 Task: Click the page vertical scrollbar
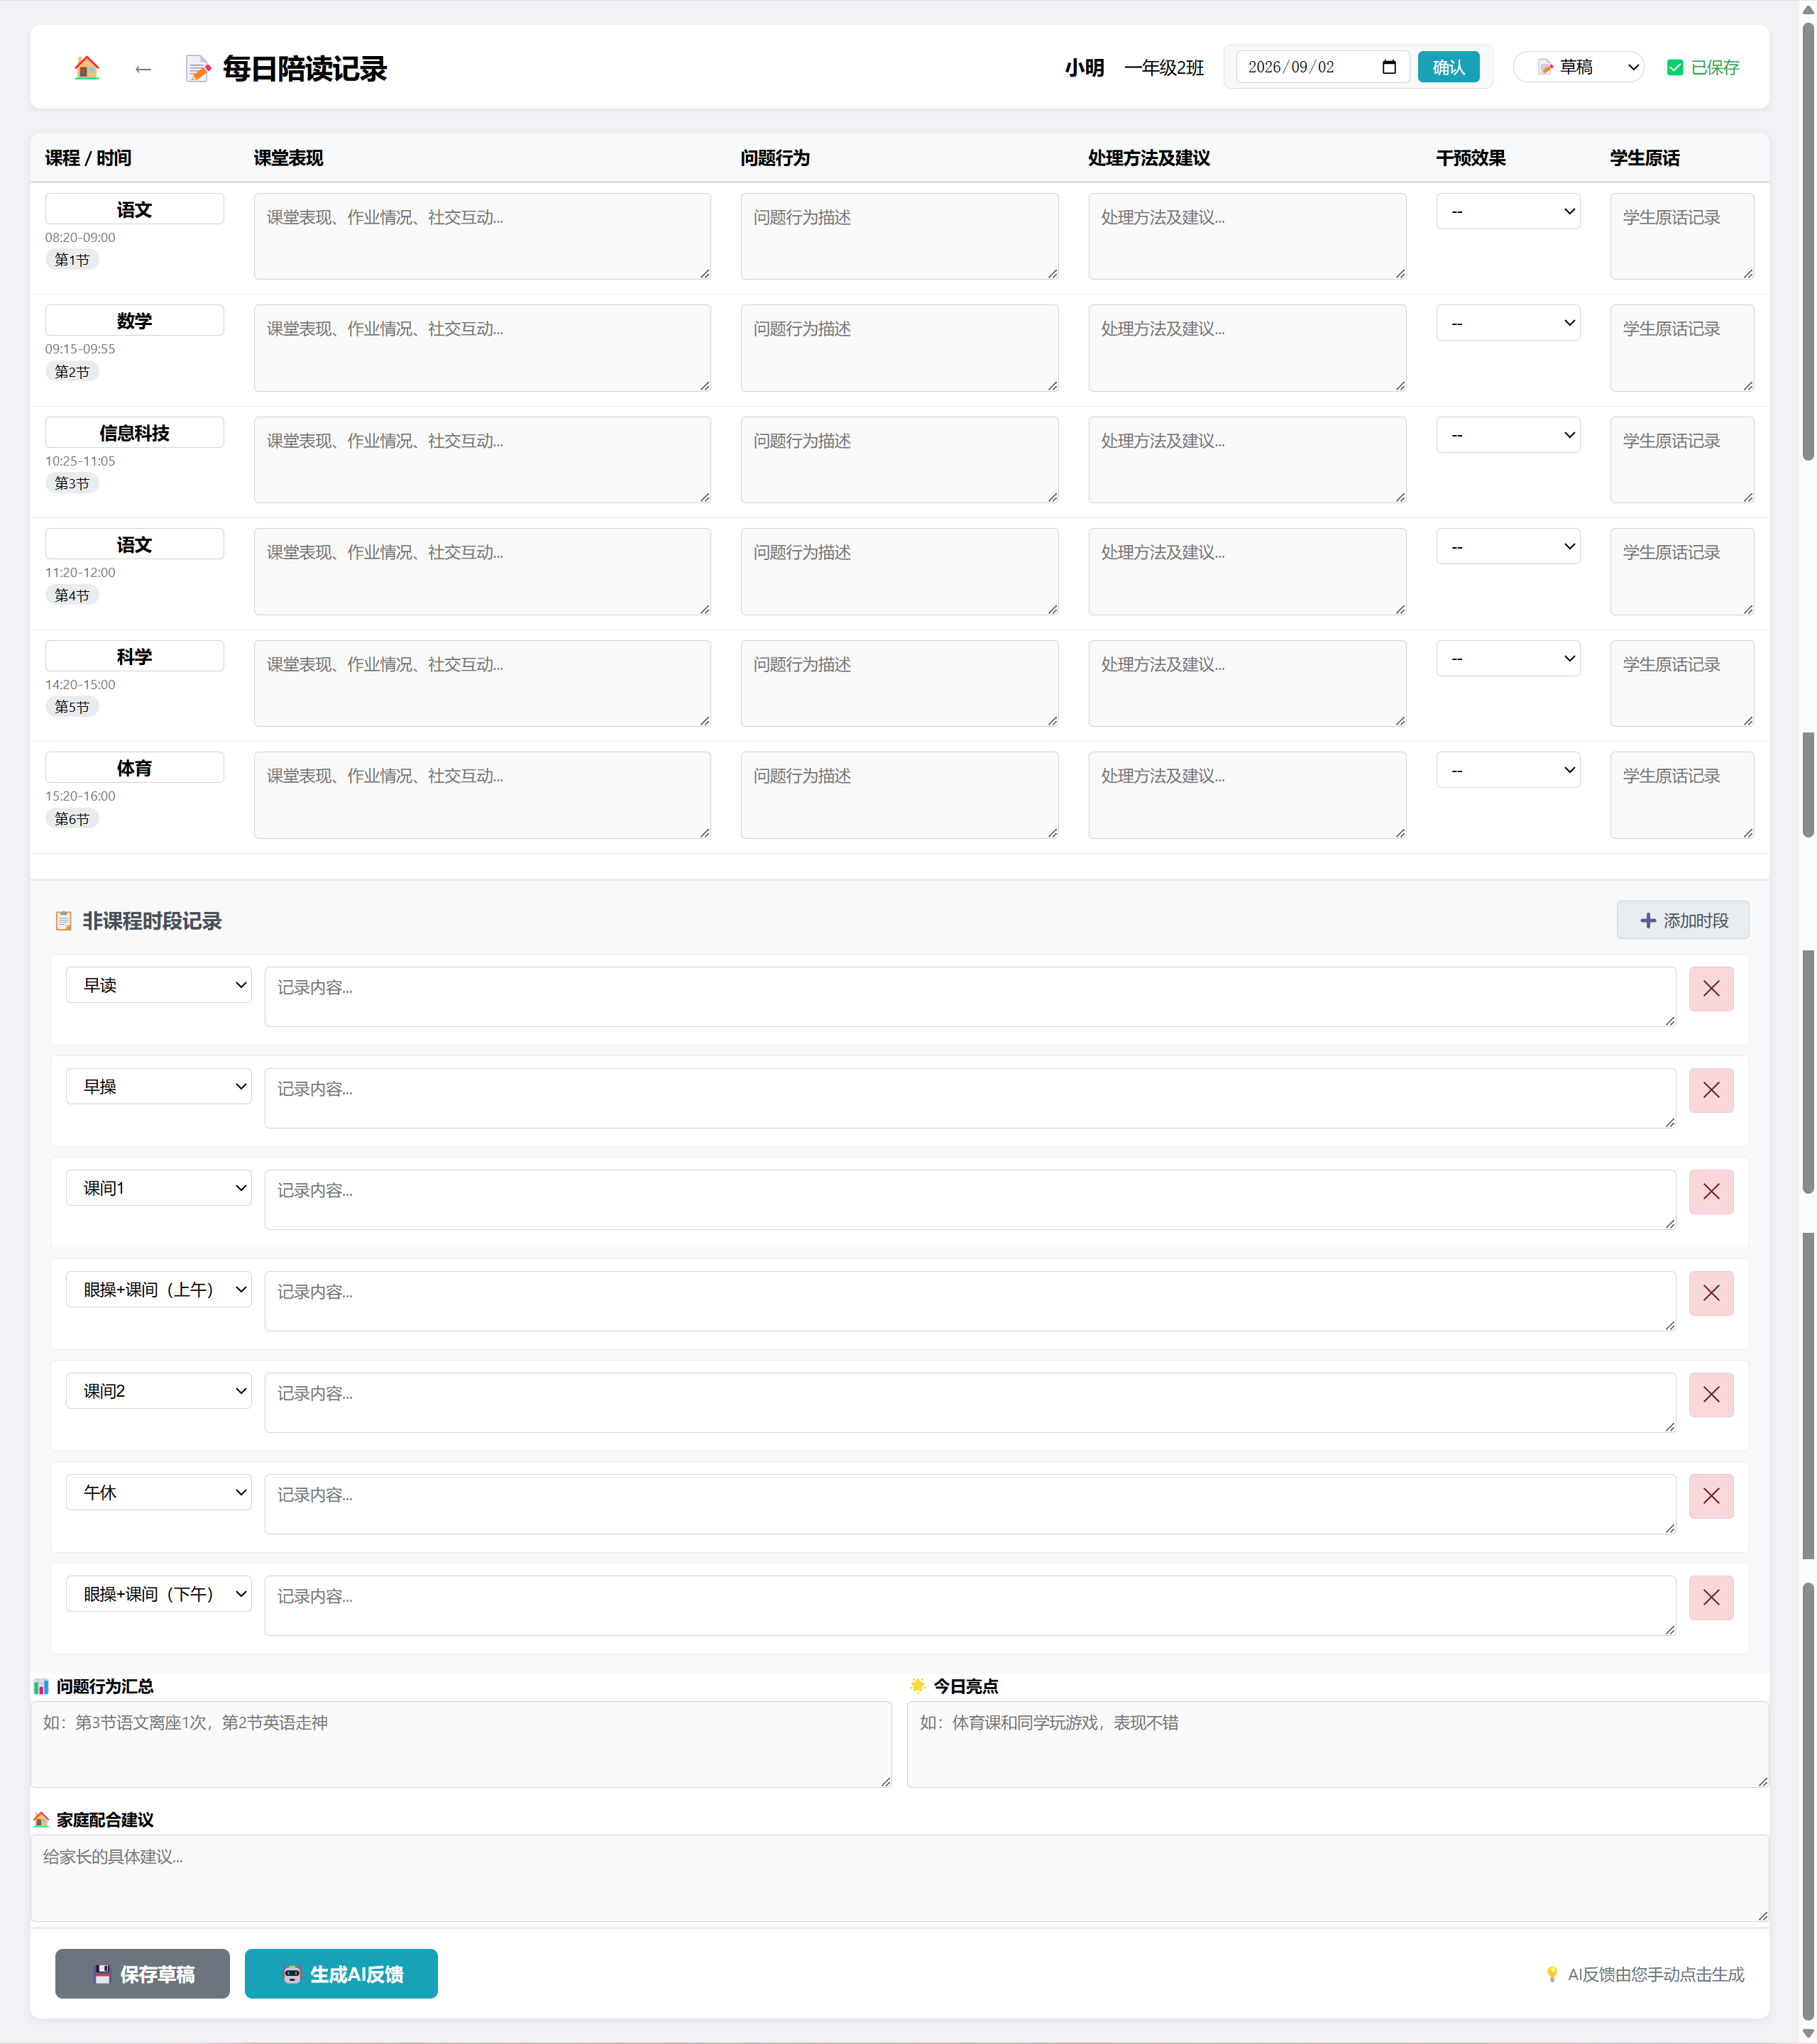[x=1807, y=1022]
